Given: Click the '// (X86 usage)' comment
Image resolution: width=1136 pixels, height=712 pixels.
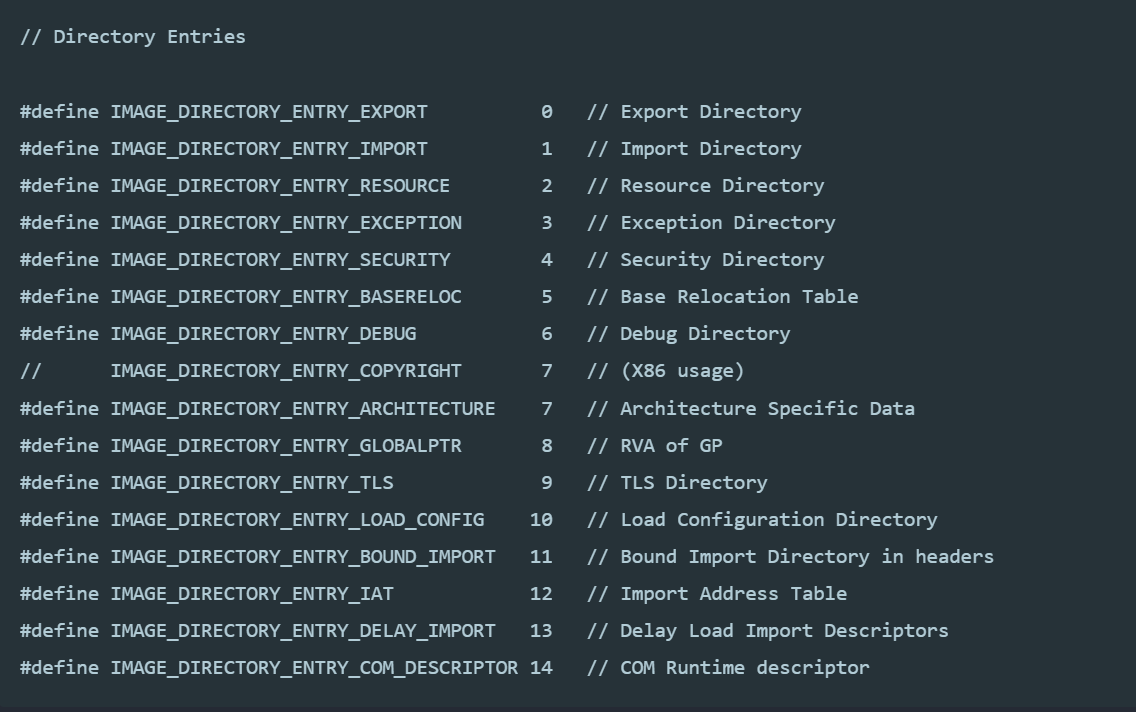Looking at the screenshot, I should (666, 371).
